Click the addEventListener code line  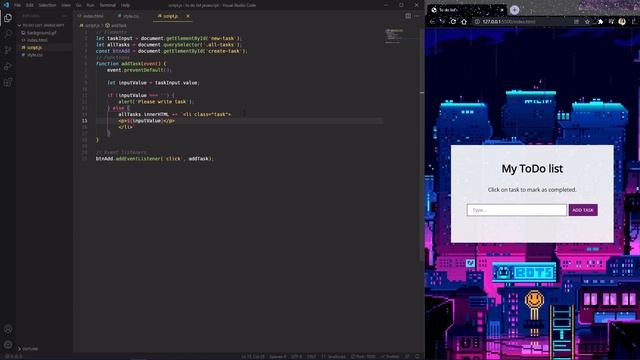(154, 159)
